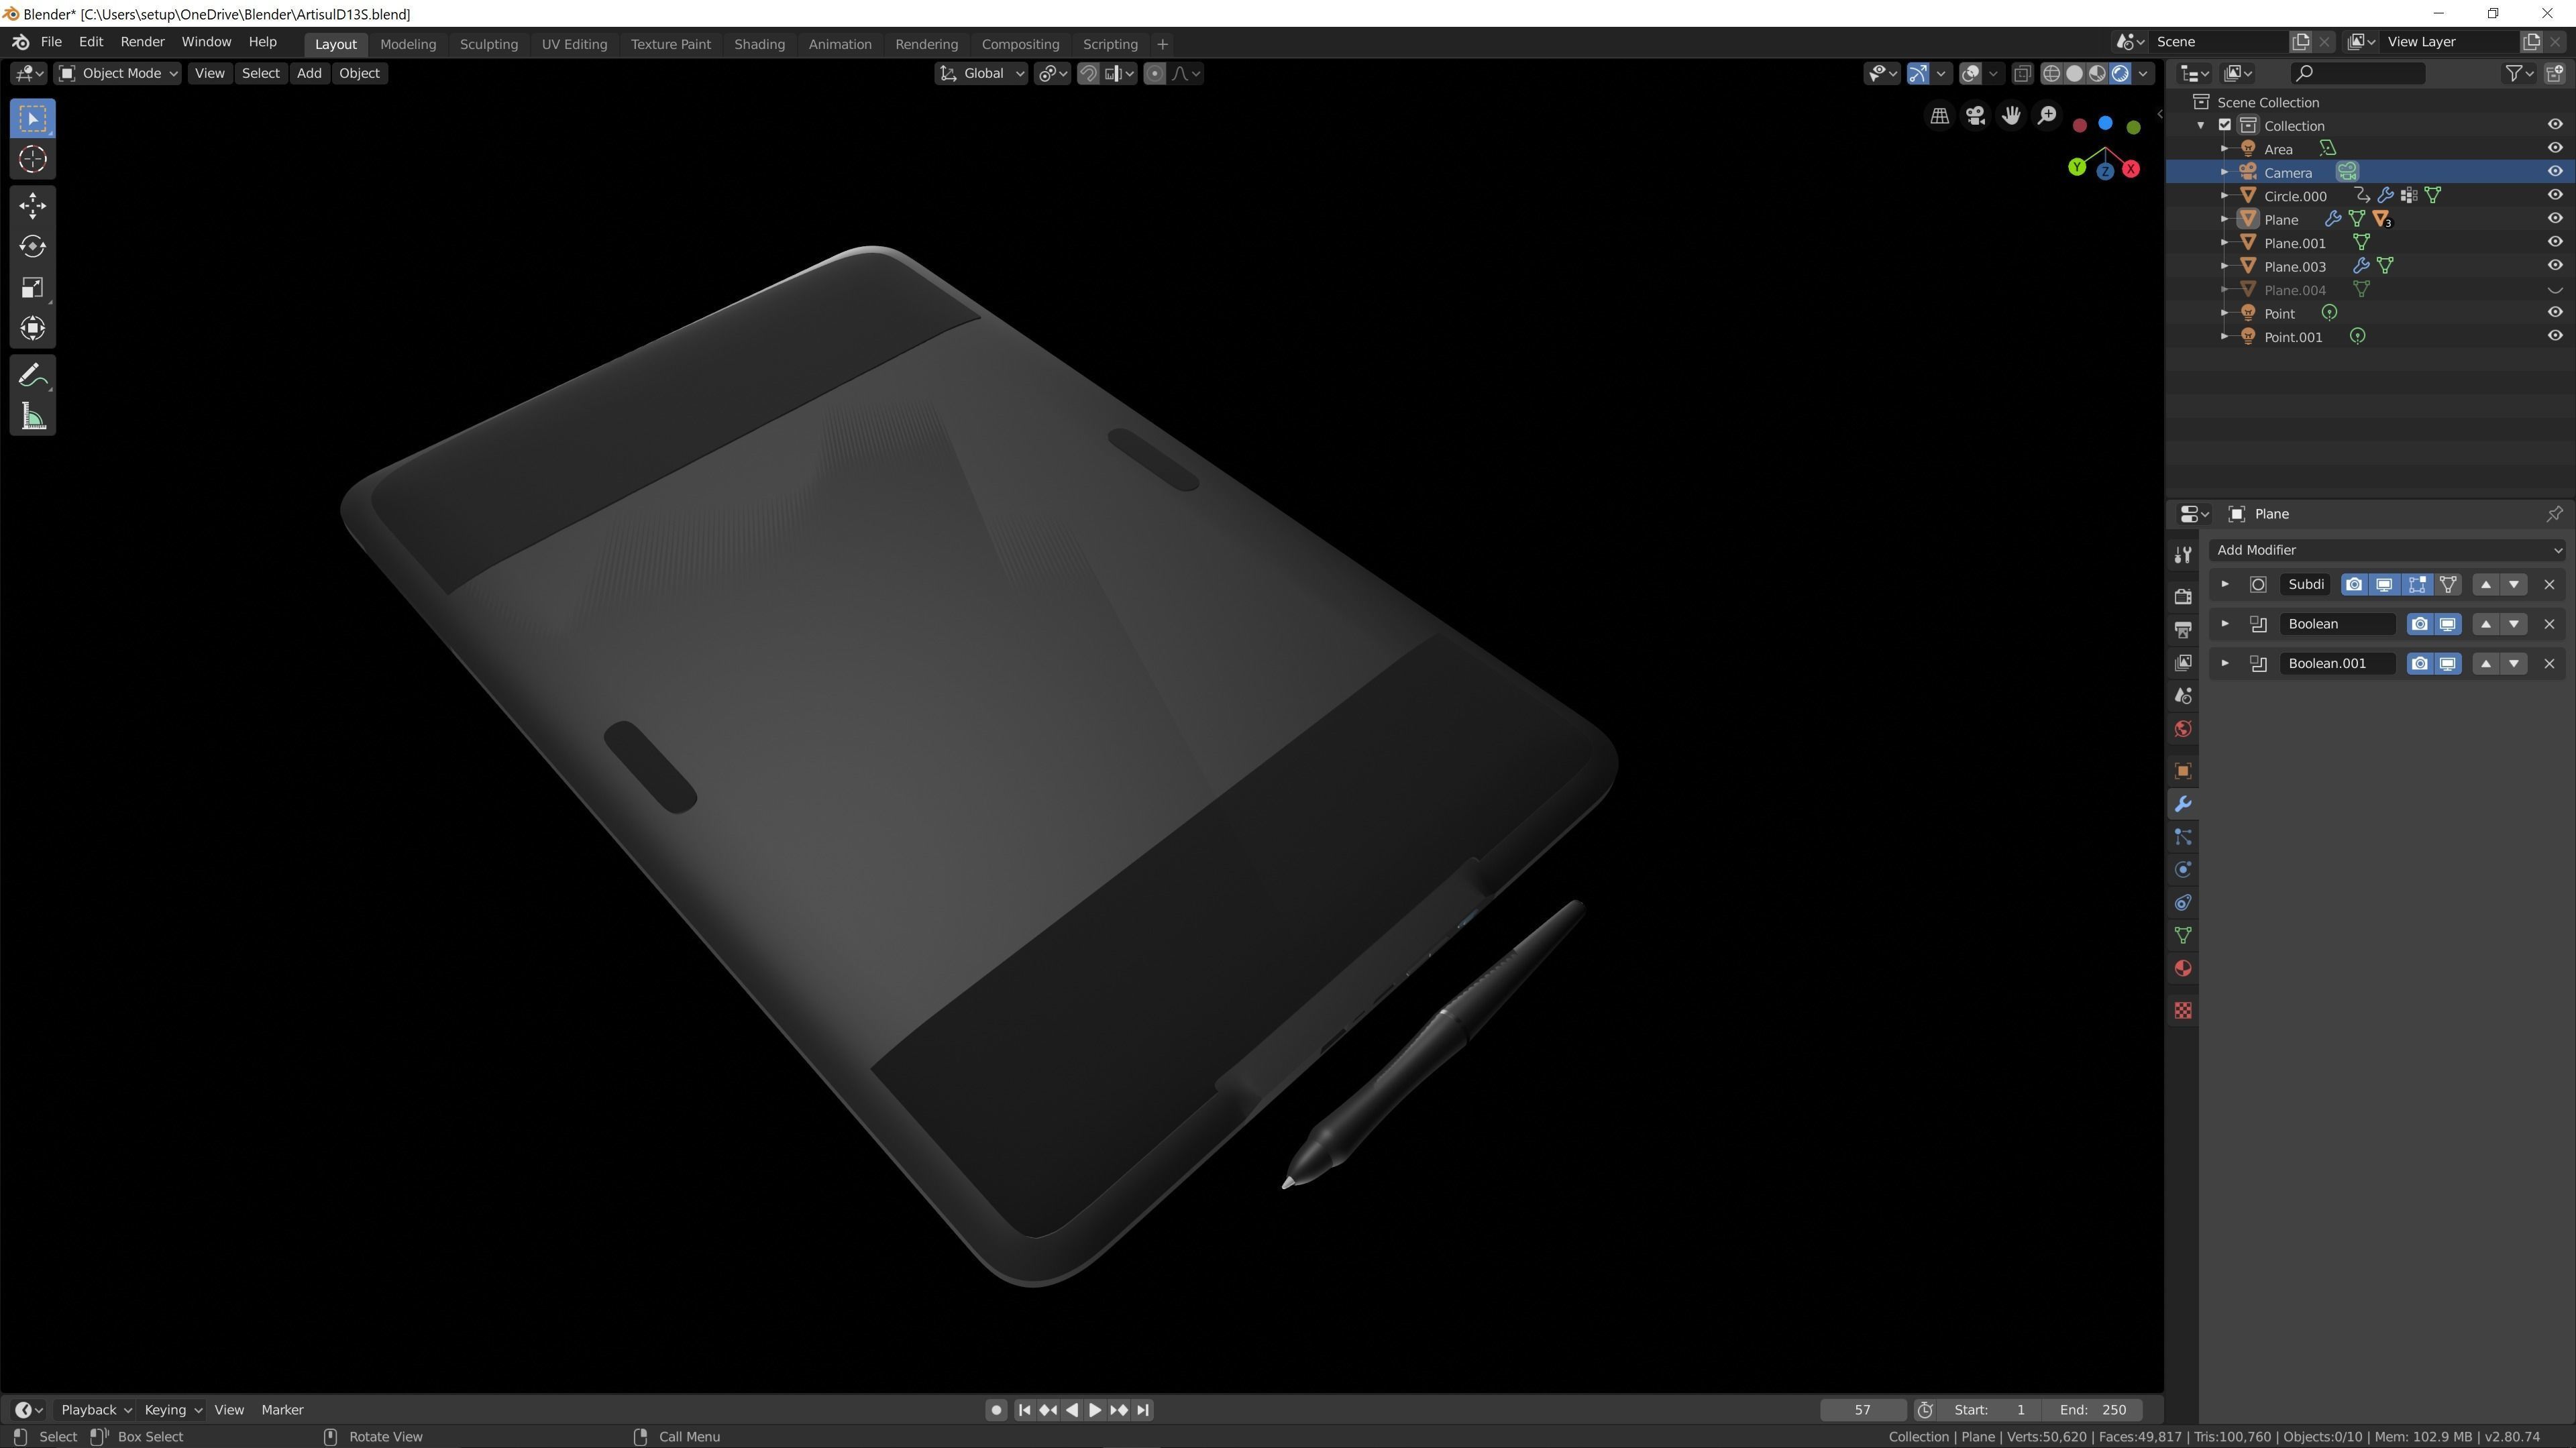Viewport: 2576px width, 1448px height.
Task: Move Subdi modifier down
Action: [x=2514, y=585]
